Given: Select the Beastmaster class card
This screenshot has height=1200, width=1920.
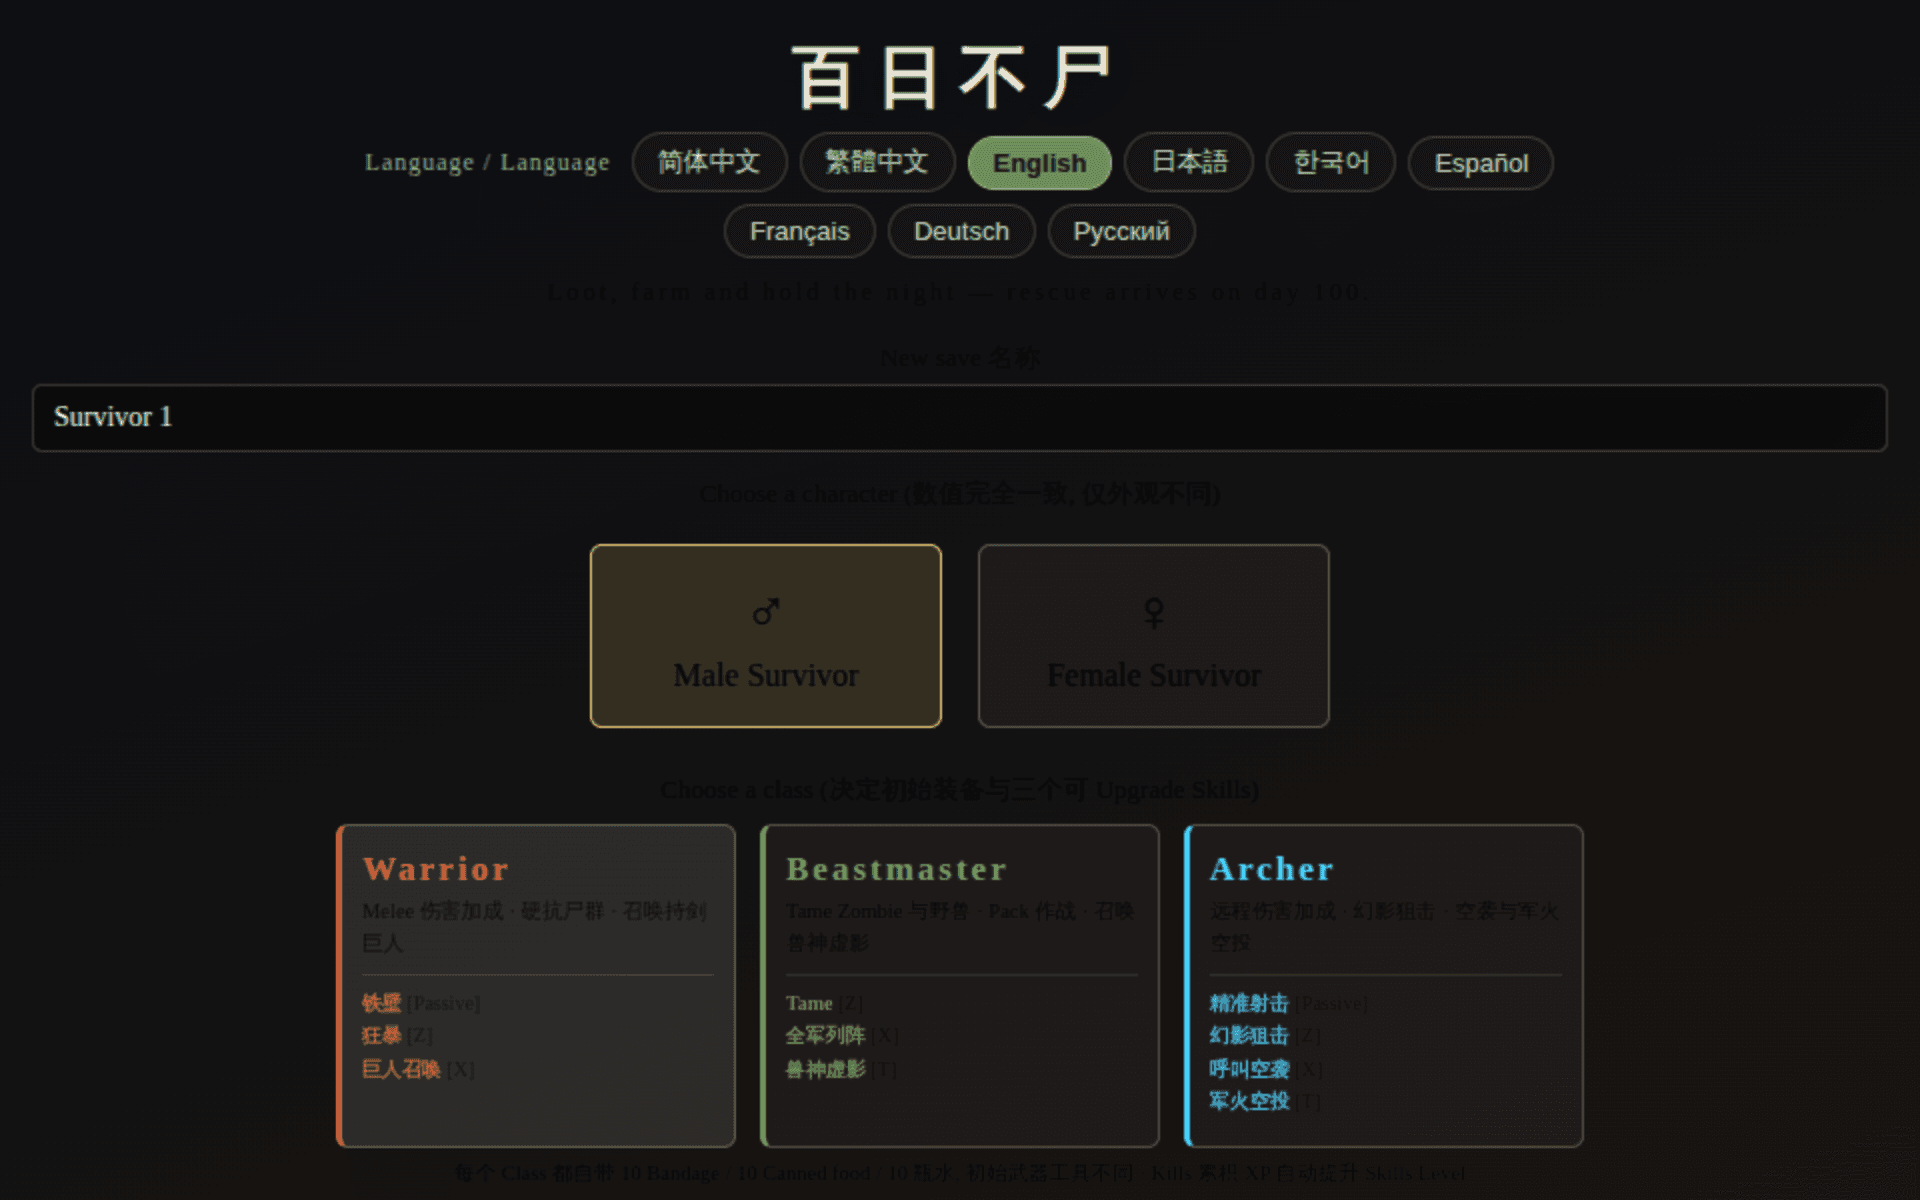Looking at the screenshot, I should tap(960, 985).
